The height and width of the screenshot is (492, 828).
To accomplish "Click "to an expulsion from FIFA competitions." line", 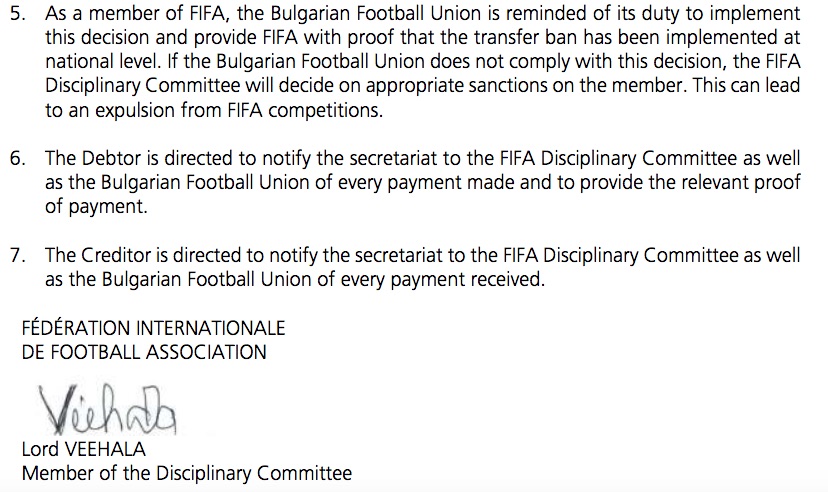I will (x=214, y=110).
